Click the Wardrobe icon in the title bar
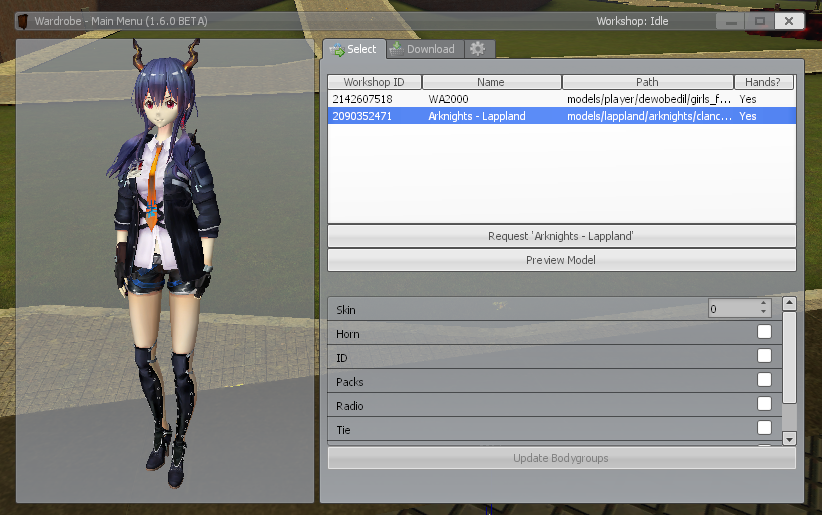Screen dimensions: 822x515 click(23, 21)
